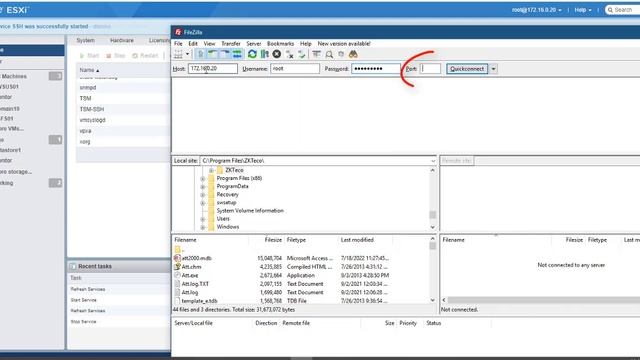The height and width of the screenshot is (360, 640).
Task: Expand the Users tree node
Action: click(202, 219)
